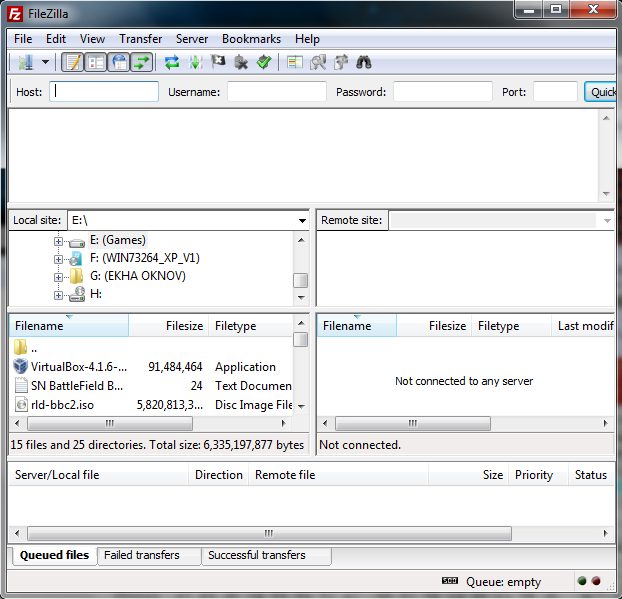The image size is (622, 599).
Task: Open the View menu
Action: (92, 39)
